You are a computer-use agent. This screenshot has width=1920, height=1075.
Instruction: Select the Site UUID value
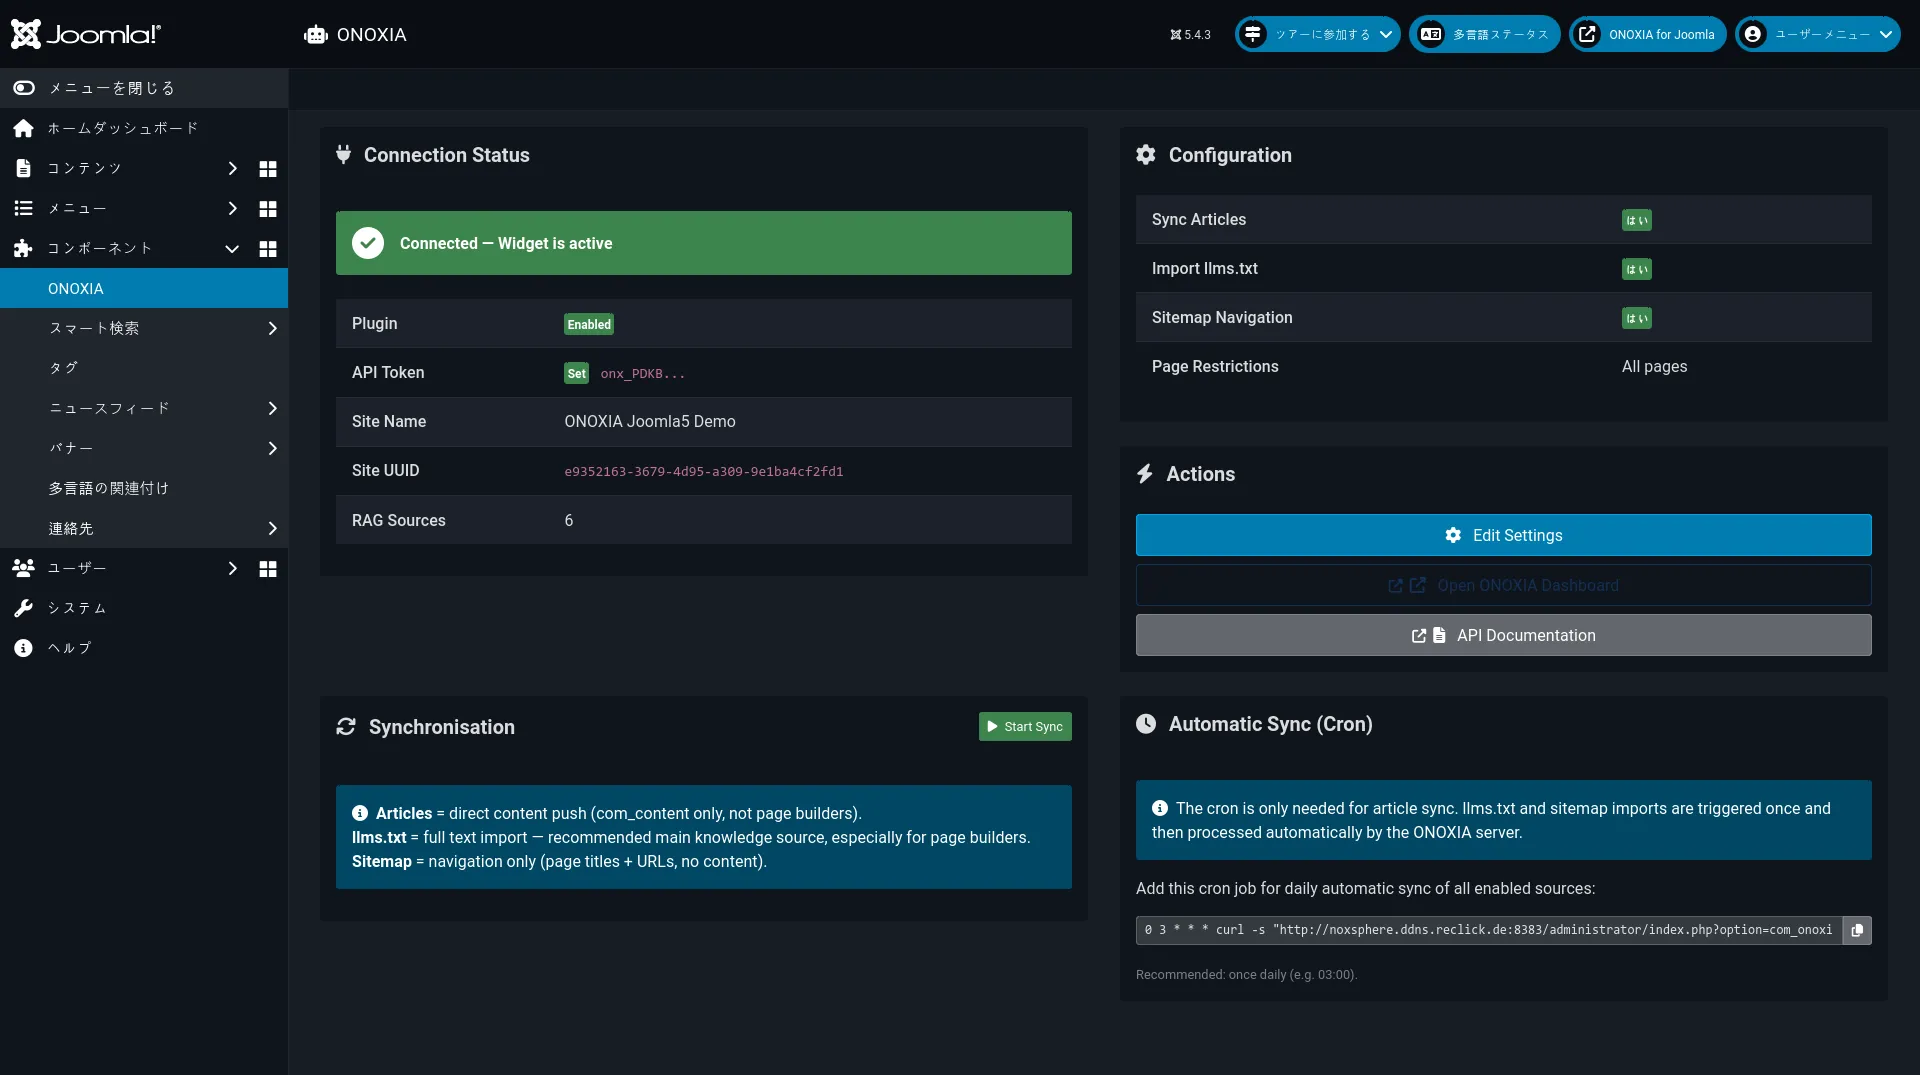[x=704, y=471]
